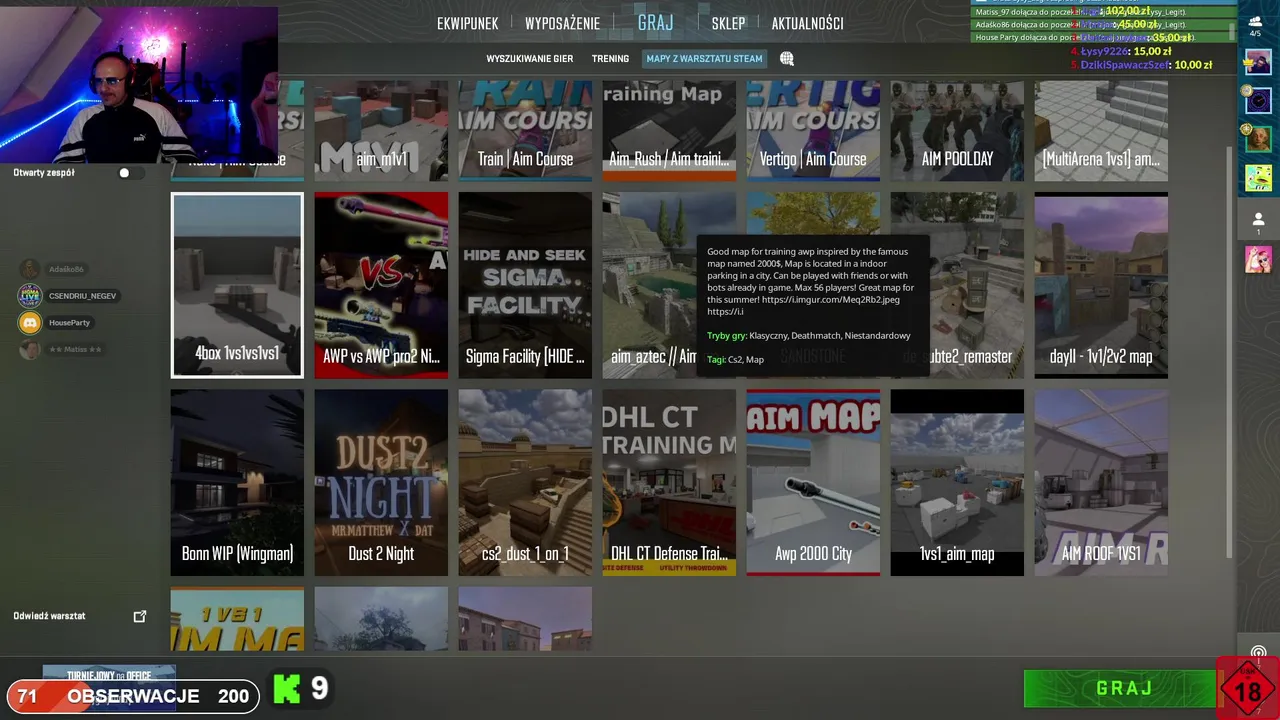Click the HouseParty name label
Screen dimensions: 1280x720
(x=69, y=323)
